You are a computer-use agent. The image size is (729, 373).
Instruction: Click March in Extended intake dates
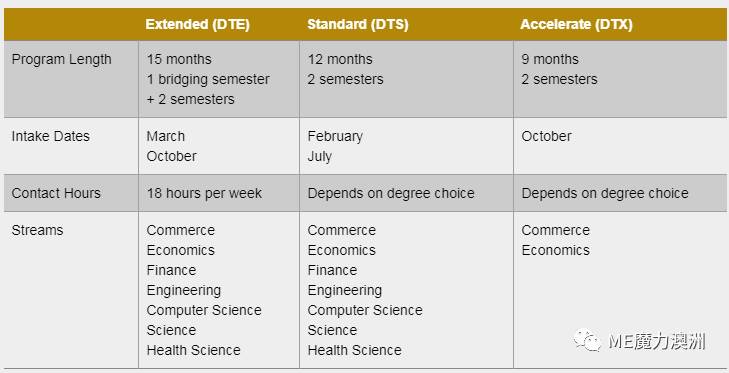point(166,136)
